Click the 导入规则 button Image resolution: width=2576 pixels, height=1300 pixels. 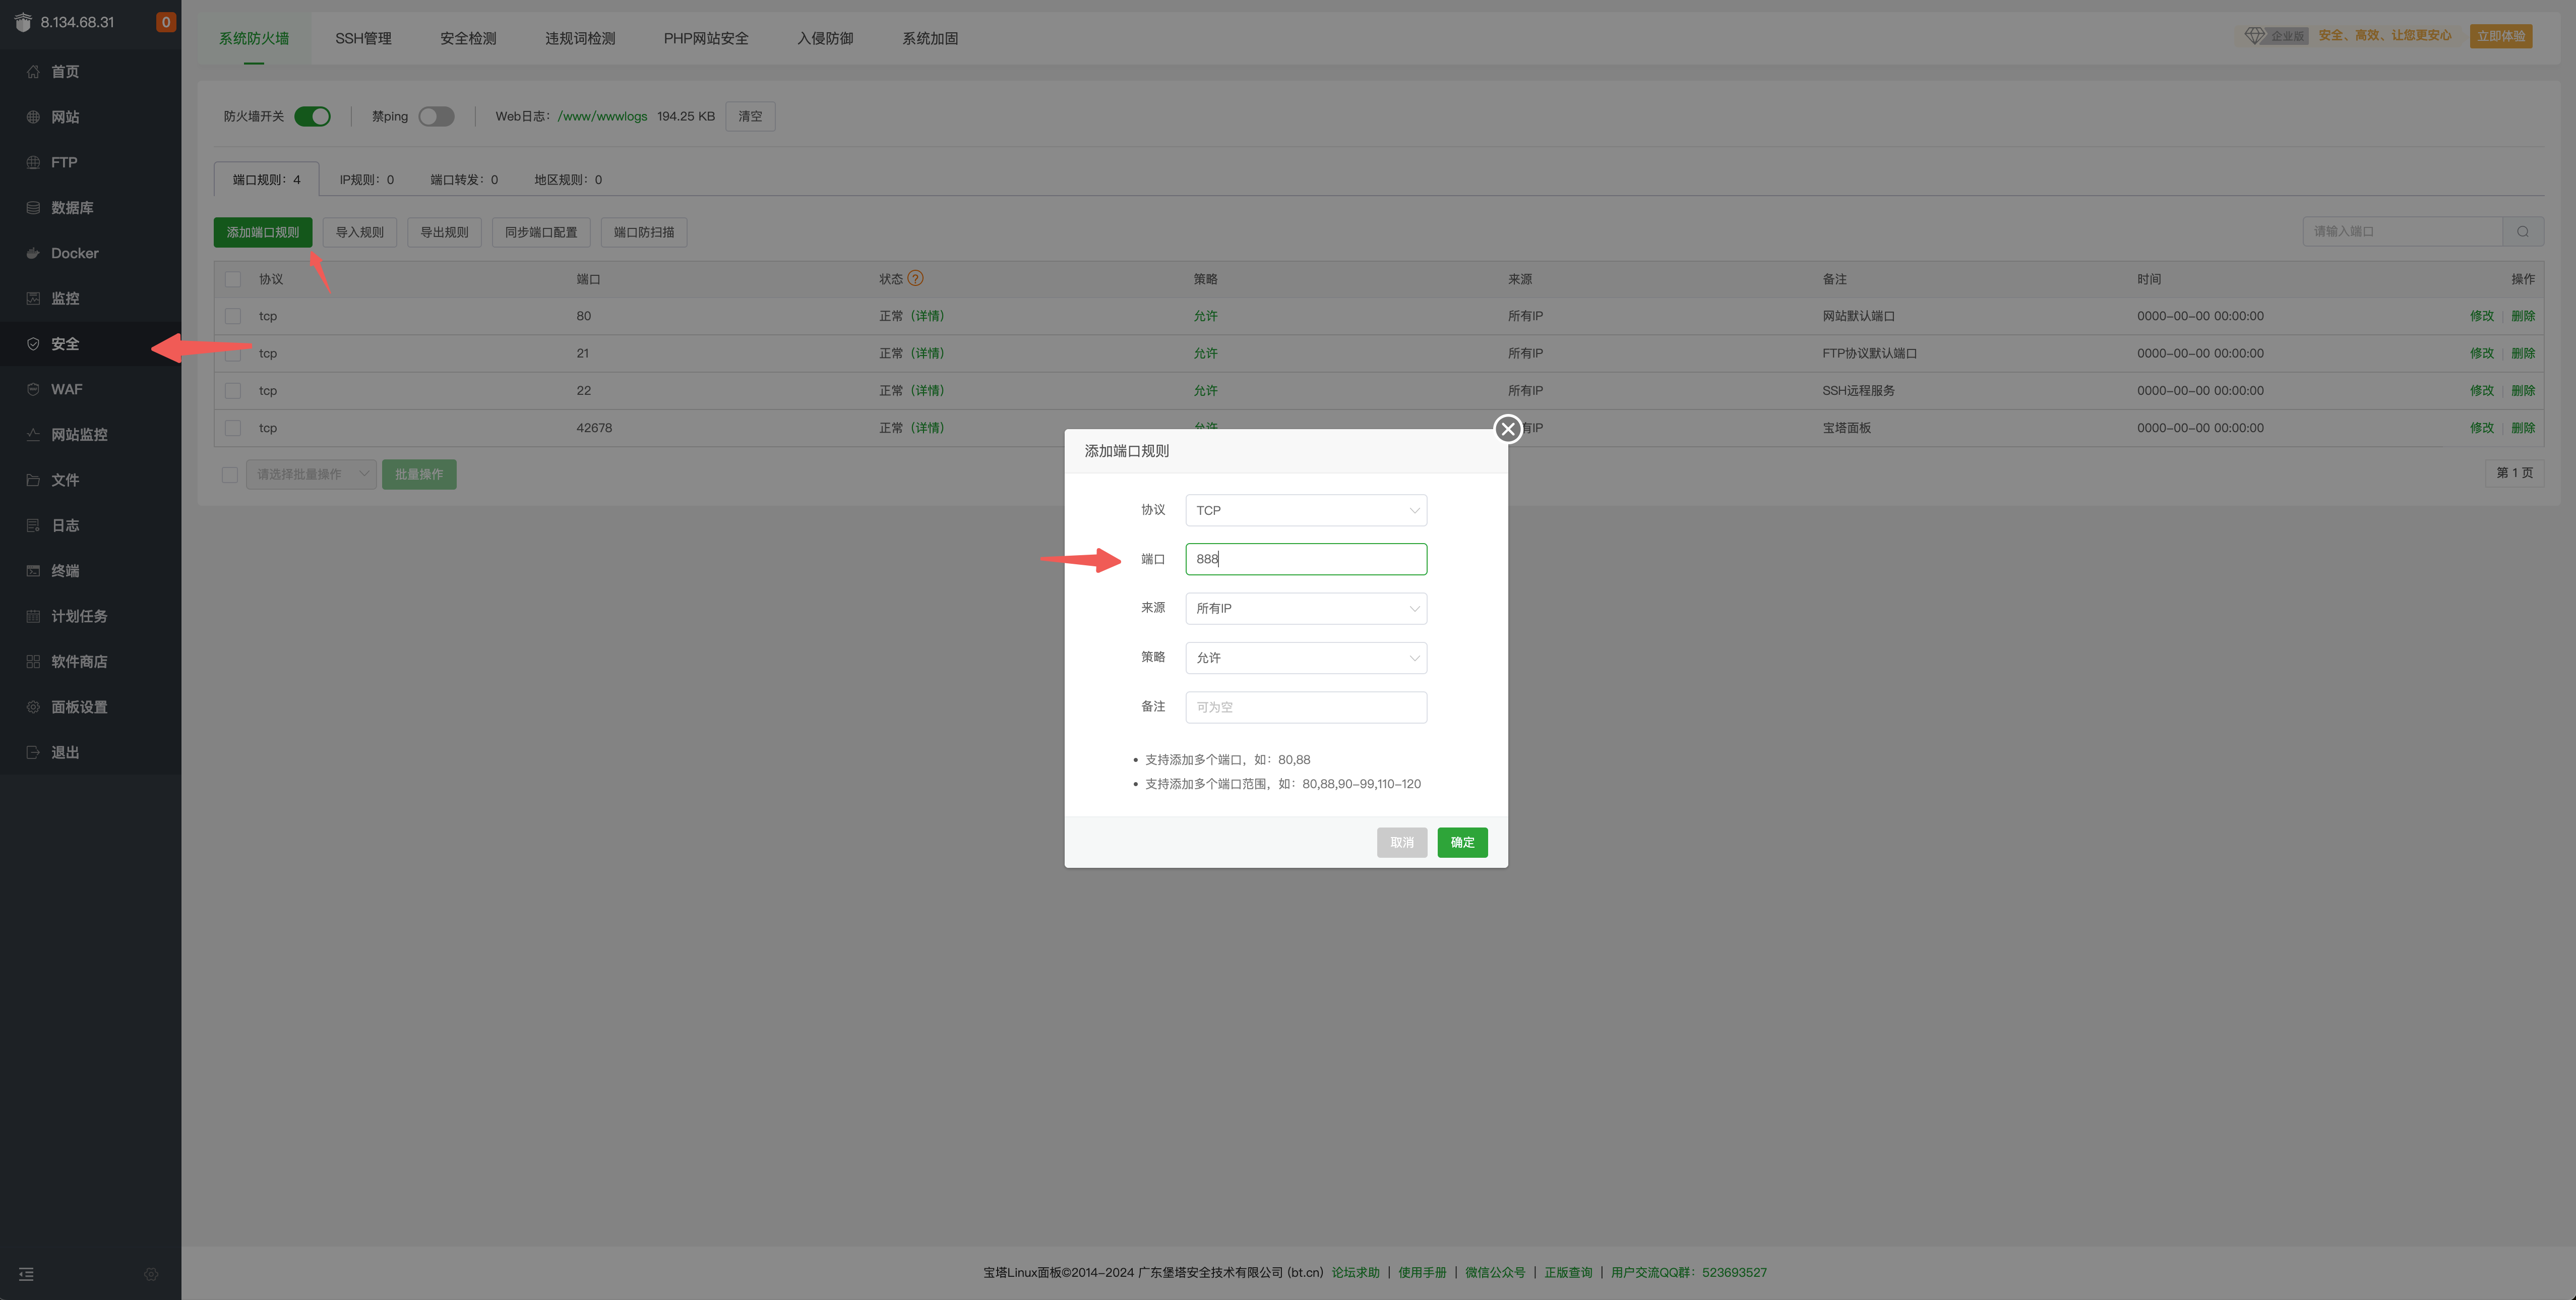pos(360,232)
